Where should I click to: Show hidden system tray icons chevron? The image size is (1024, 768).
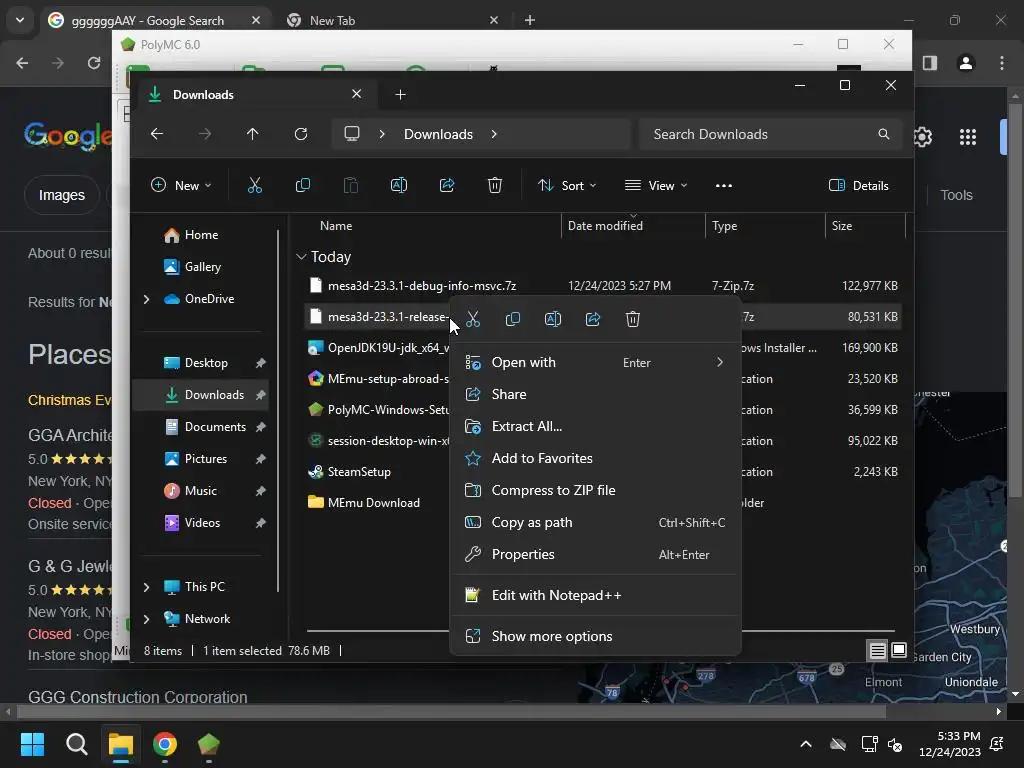[806, 744]
